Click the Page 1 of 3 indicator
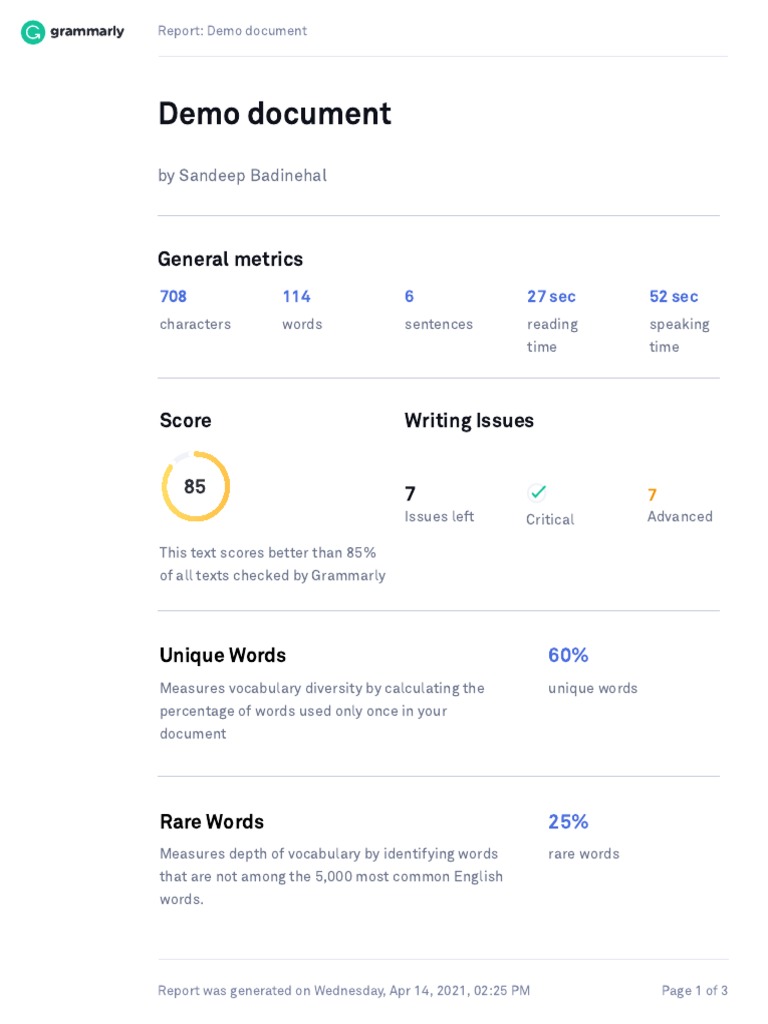768x1024 pixels. [x=694, y=991]
